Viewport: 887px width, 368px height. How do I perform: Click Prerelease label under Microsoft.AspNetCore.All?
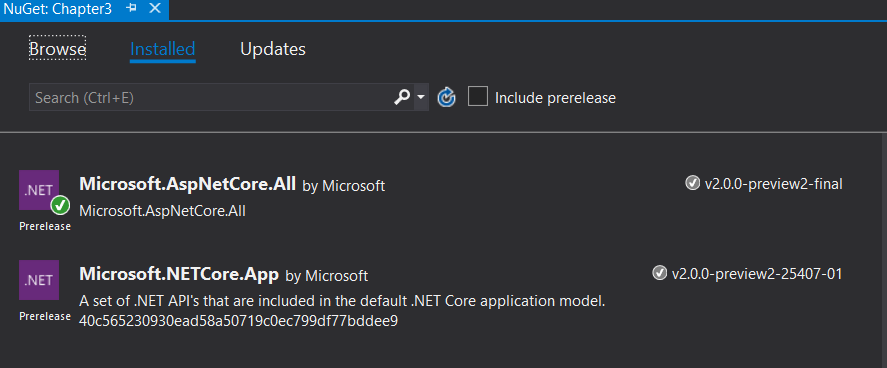[x=45, y=226]
